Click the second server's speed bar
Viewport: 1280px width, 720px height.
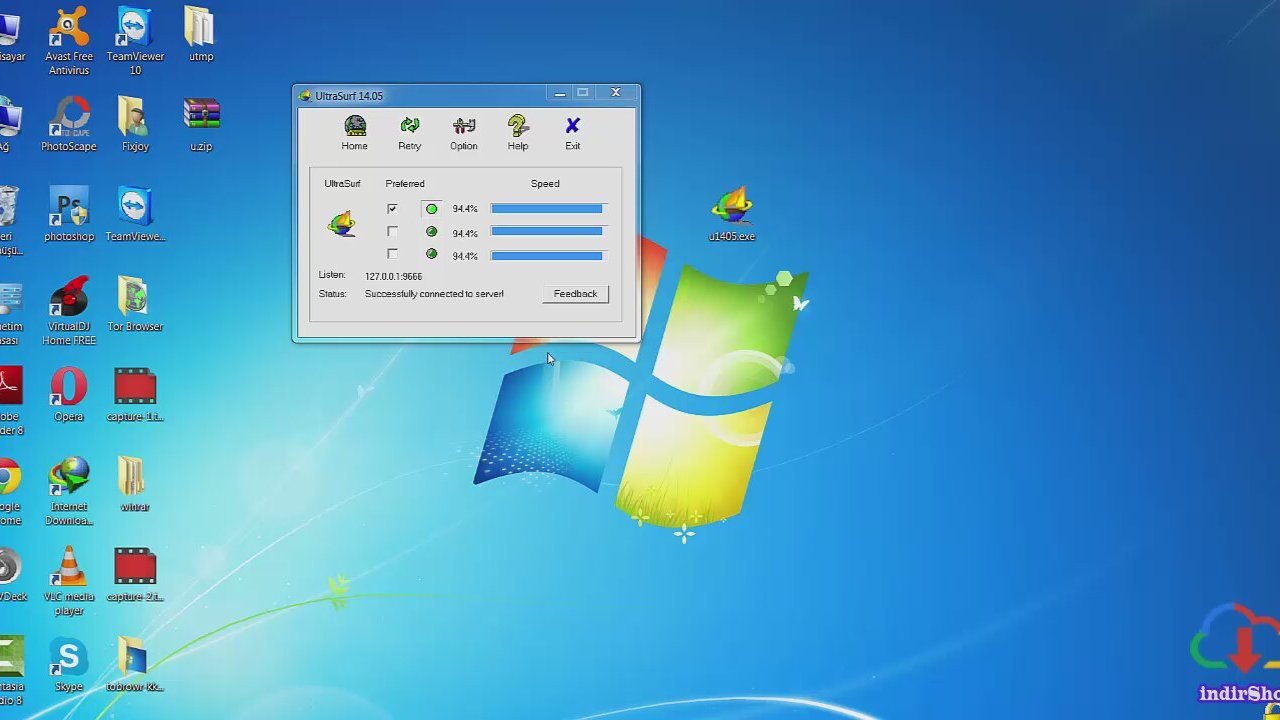coord(547,232)
